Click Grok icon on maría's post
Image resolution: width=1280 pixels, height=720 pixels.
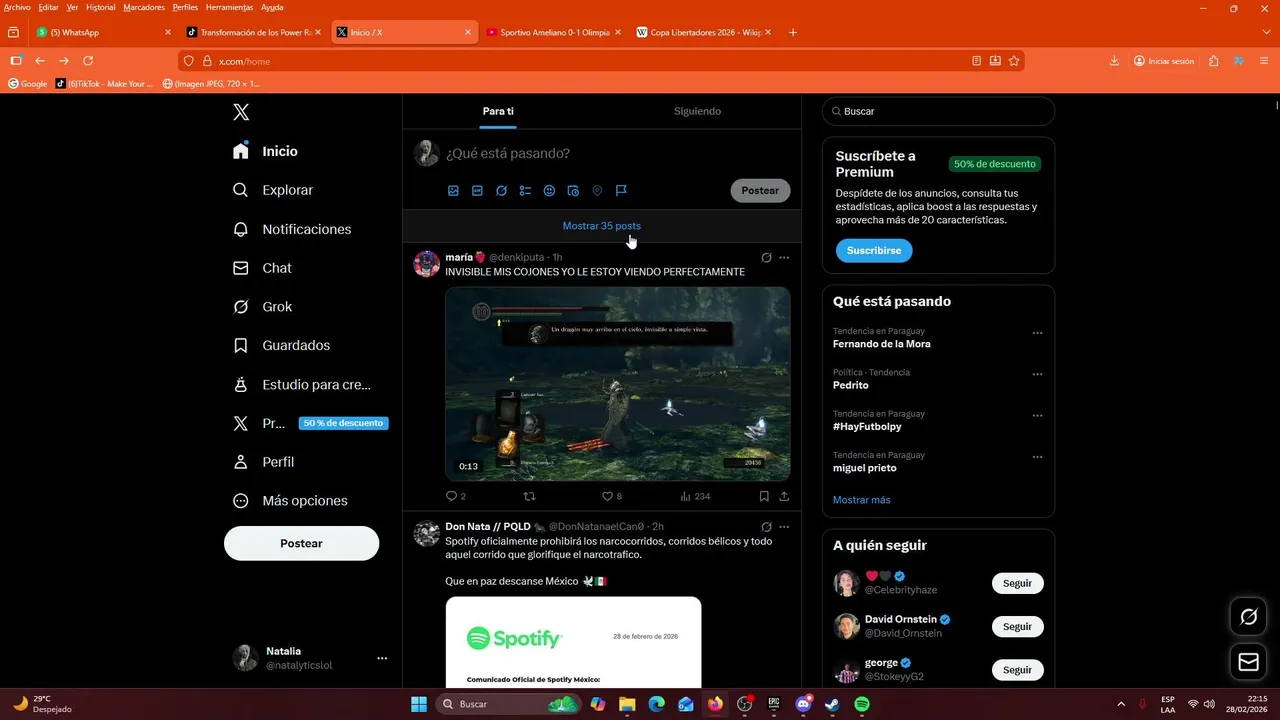[766, 257]
